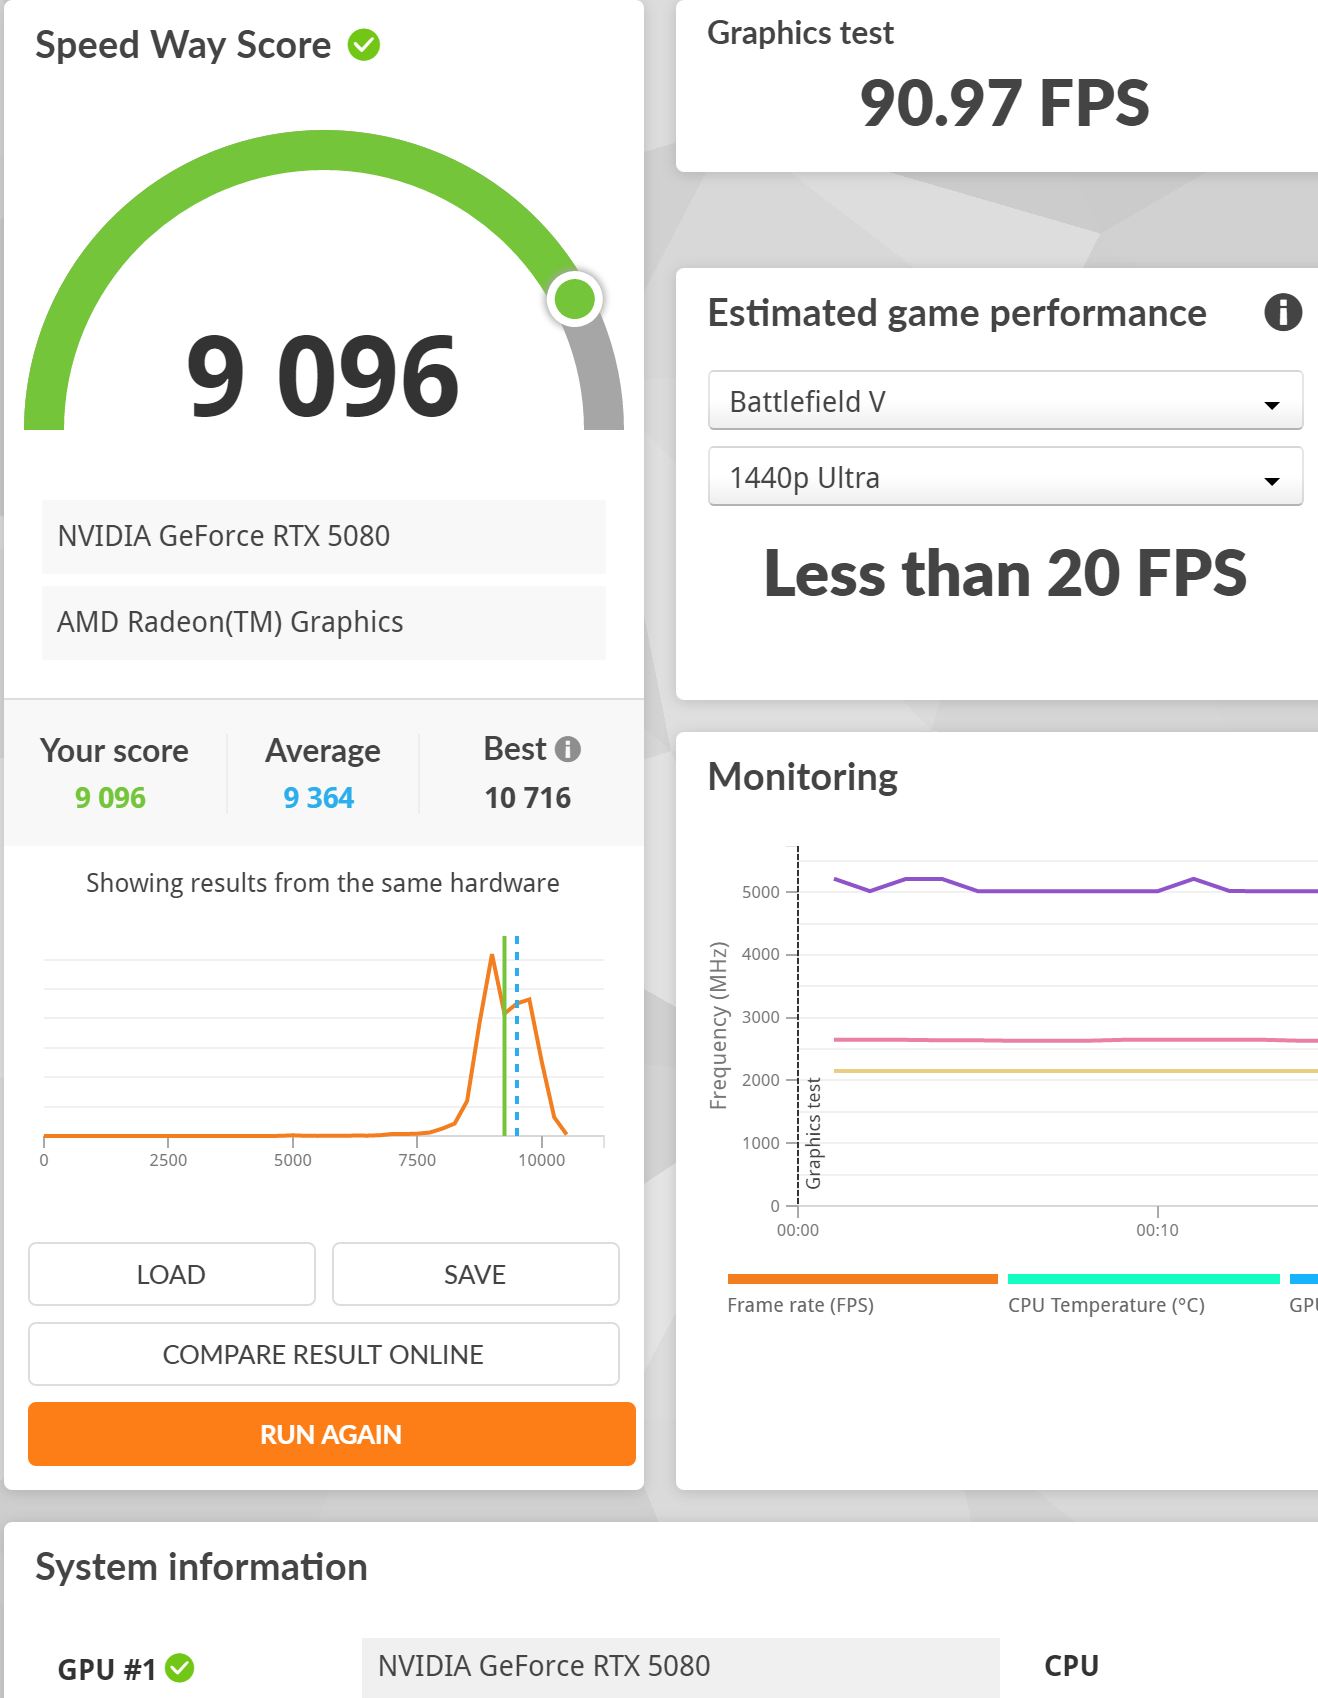Select the AMD Radeon(TM) Graphics row

(324, 623)
